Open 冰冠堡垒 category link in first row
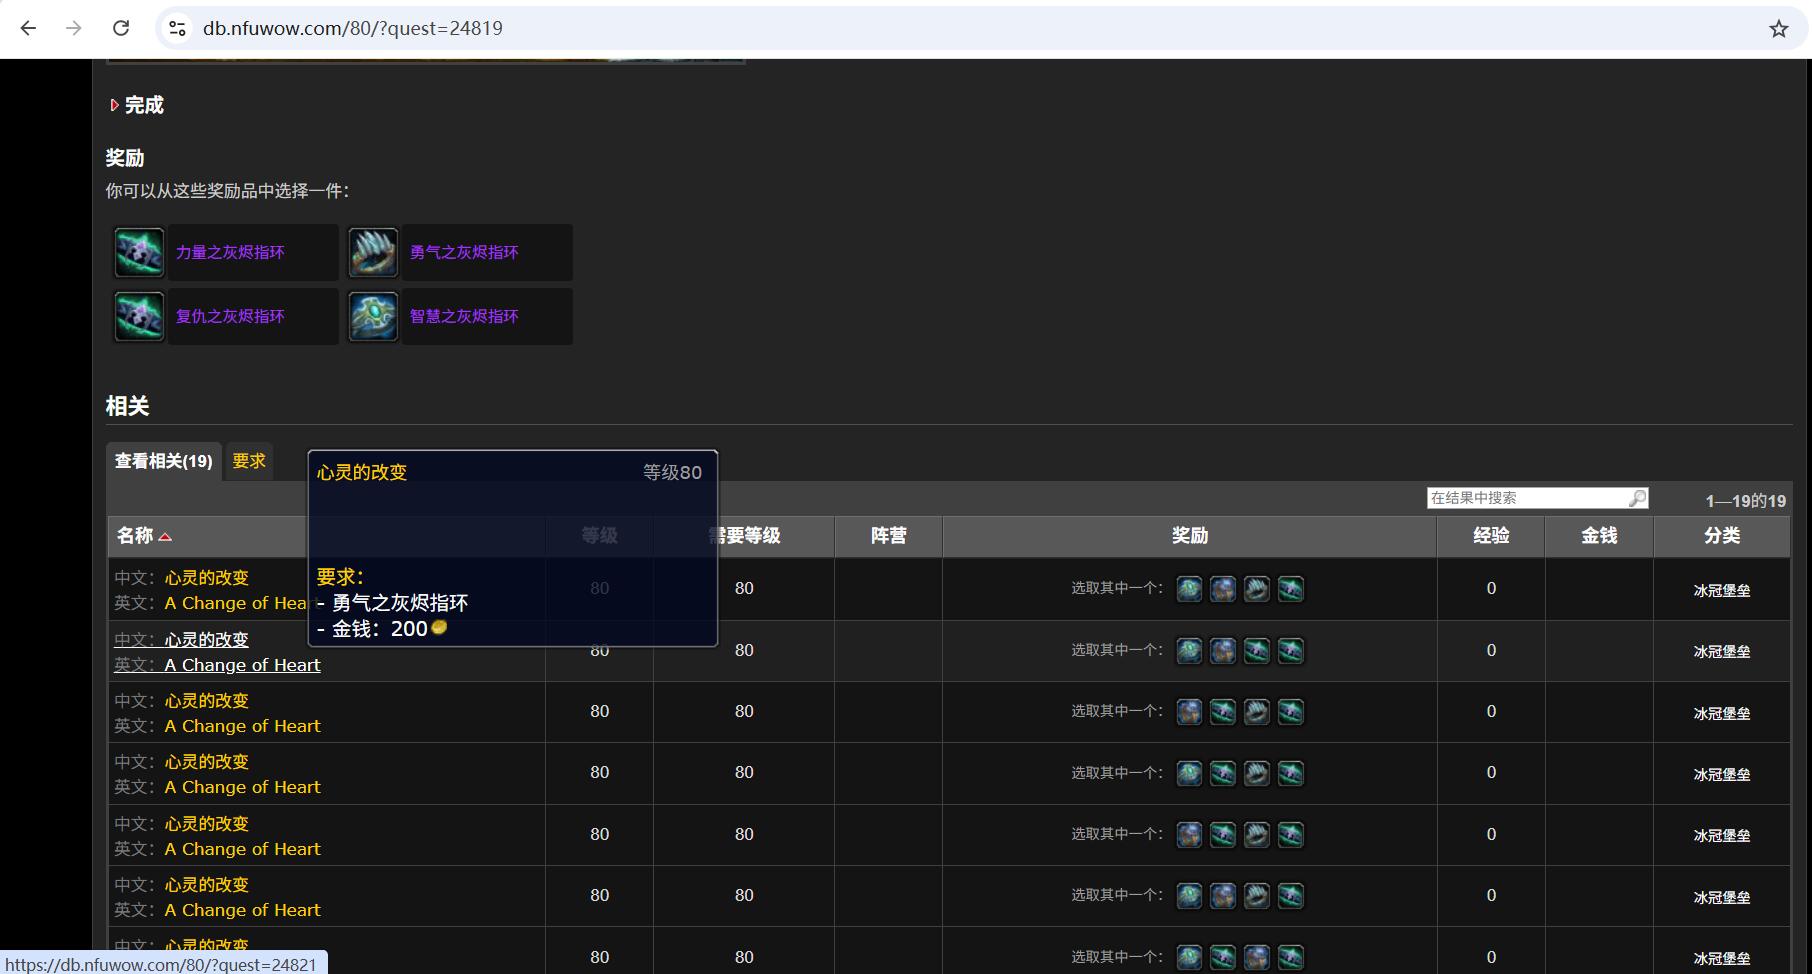This screenshot has width=1812, height=974. (x=1722, y=591)
